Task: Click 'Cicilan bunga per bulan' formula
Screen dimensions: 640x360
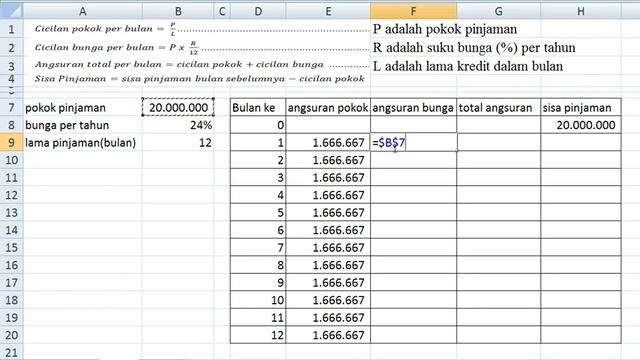Action: (117, 48)
